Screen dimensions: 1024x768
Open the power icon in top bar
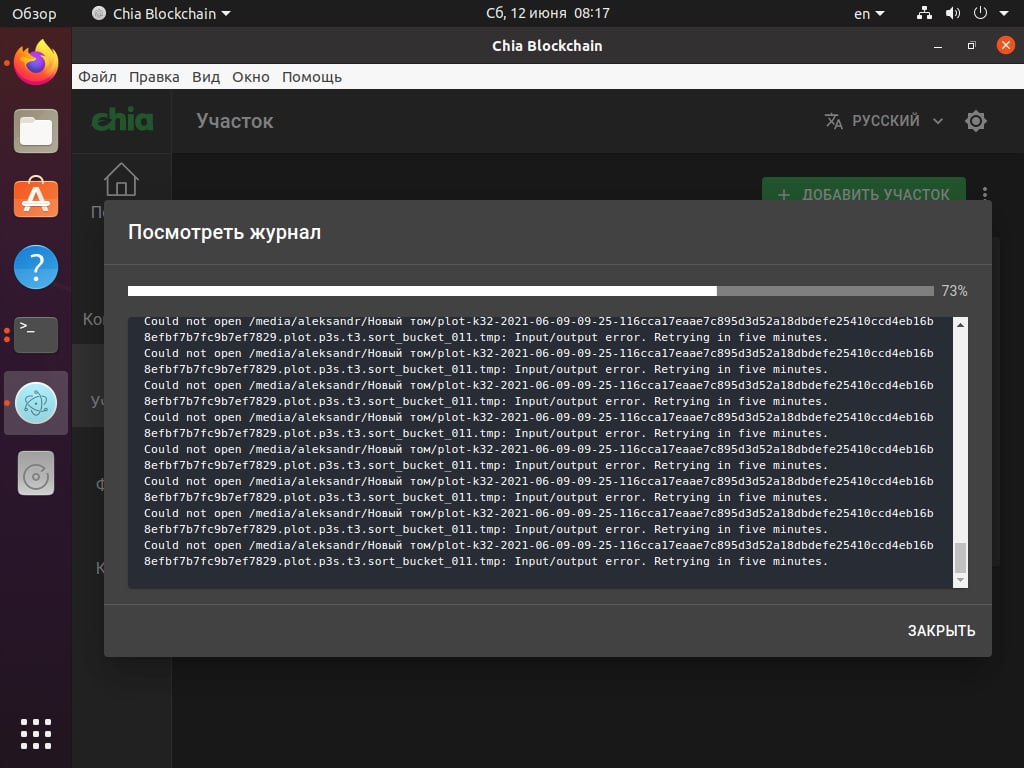tap(980, 13)
